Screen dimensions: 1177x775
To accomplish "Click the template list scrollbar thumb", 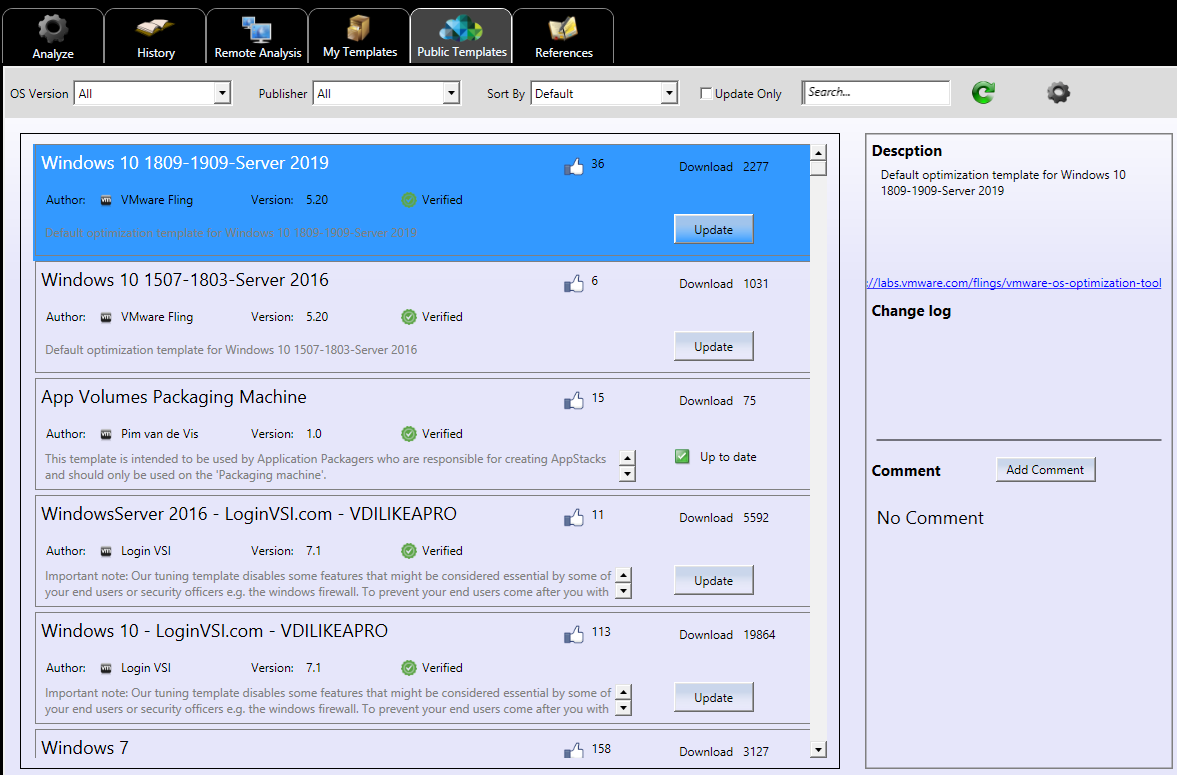I will 818,168.
